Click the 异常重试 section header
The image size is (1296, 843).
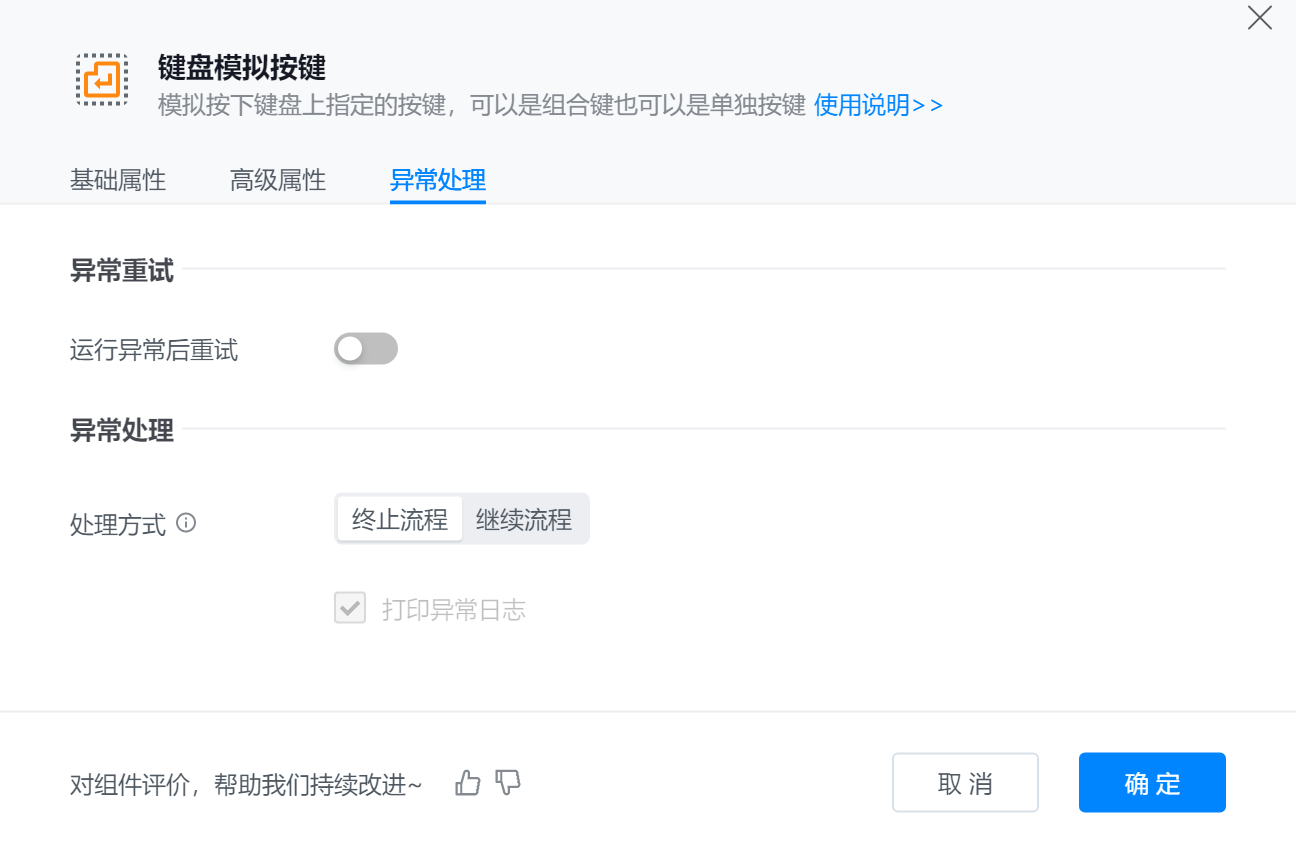tap(122, 270)
